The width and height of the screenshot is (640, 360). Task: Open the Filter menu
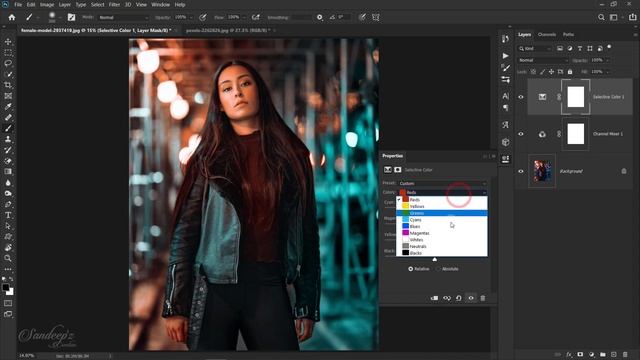tap(114, 4)
